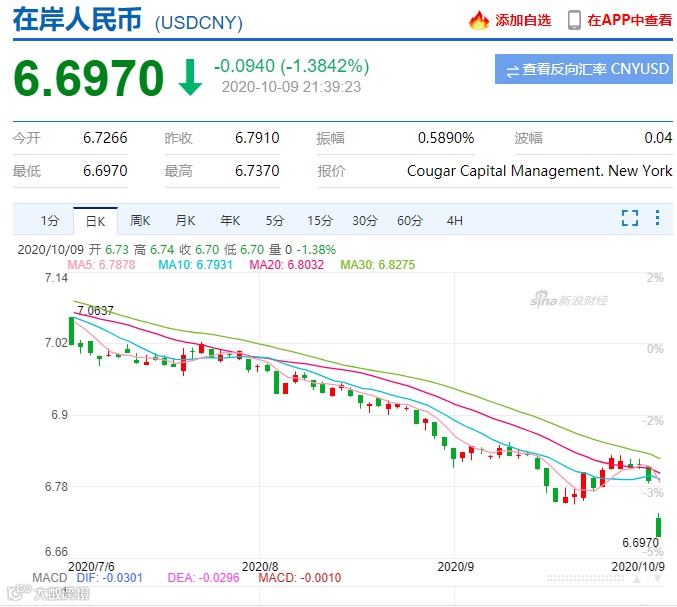Switch to the 月K chart tab
Image resolution: width=677 pixels, height=607 pixels.
point(185,221)
